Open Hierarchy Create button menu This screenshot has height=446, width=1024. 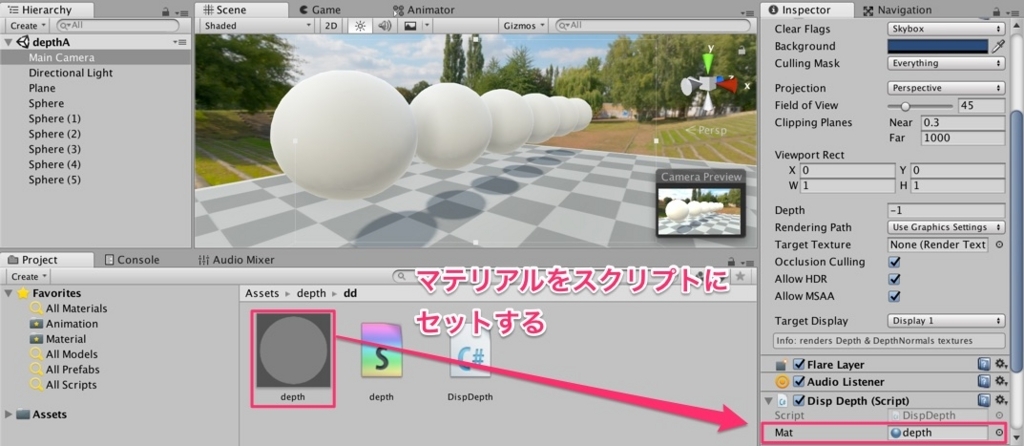(27, 26)
